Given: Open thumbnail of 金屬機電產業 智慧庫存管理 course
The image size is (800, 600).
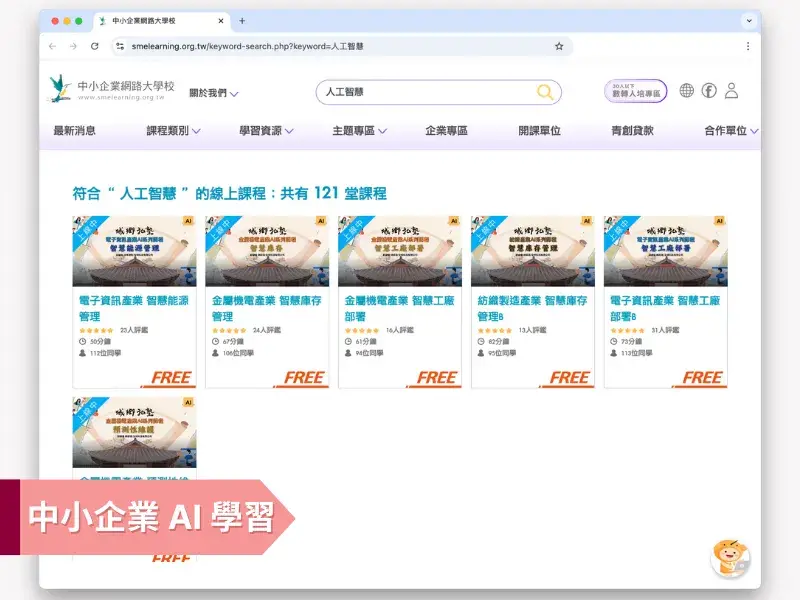Looking at the screenshot, I should (x=267, y=251).
